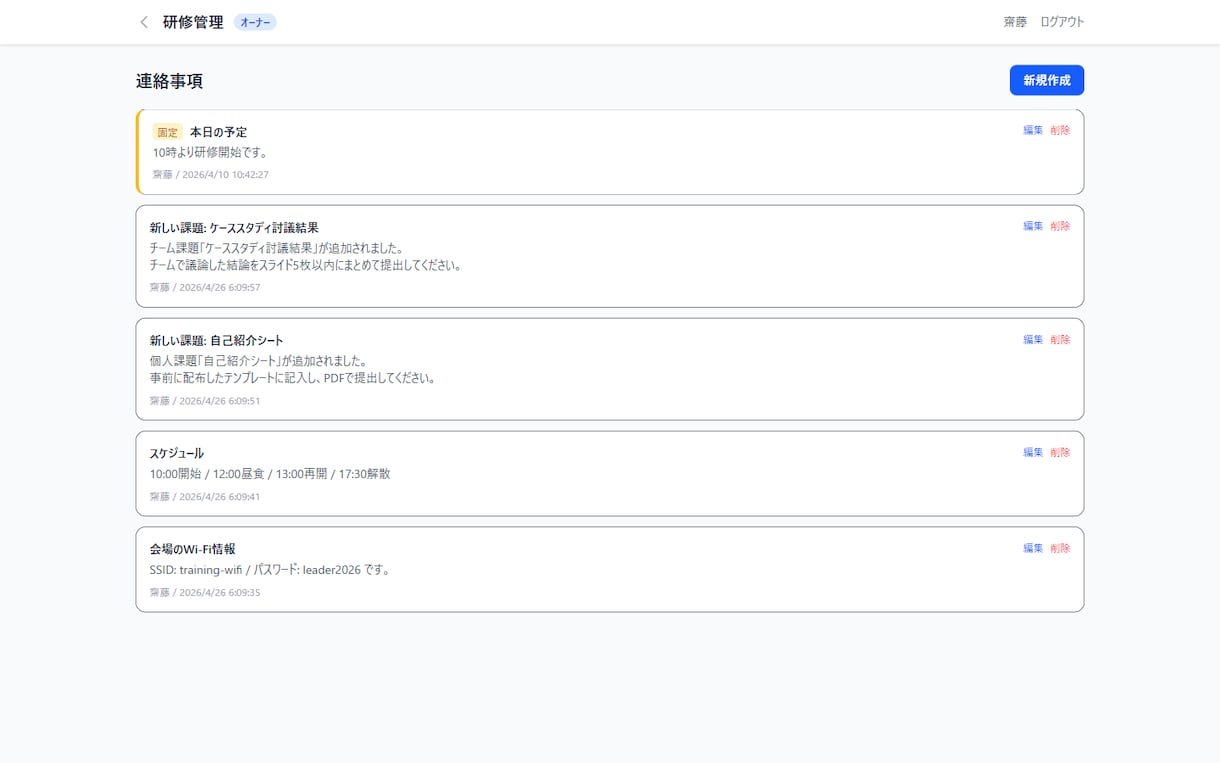Viewport: 1220px width, 763px height.
Task: Click the timestamp 2026/4/26 6:09:51
Action: pos(219,401)
